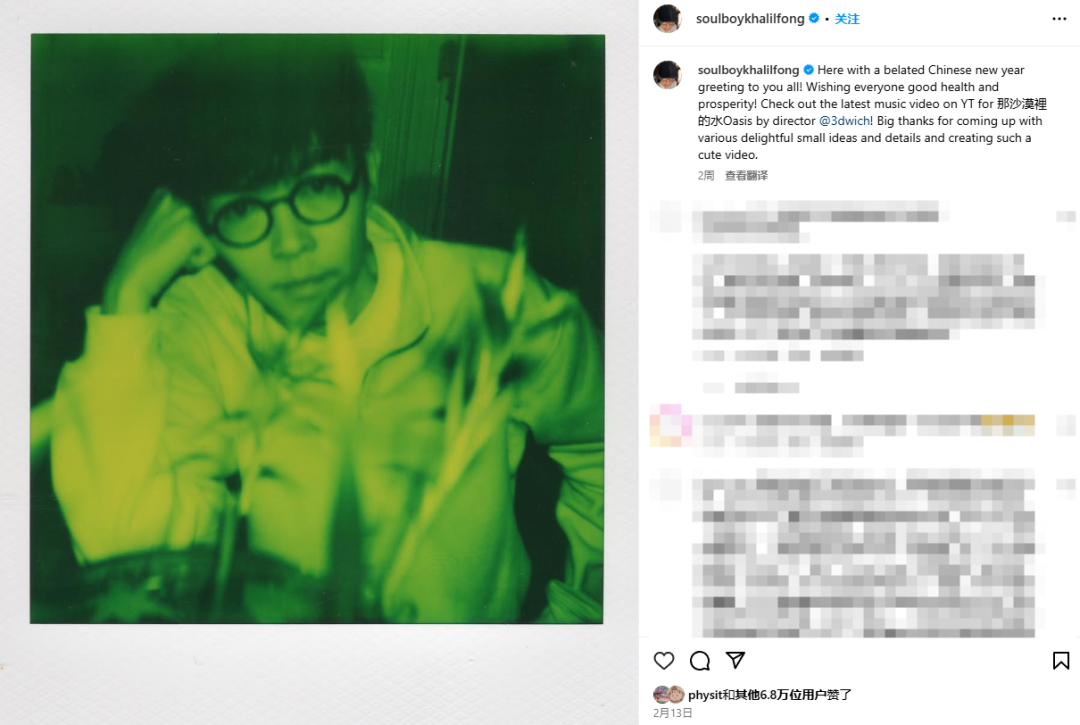Like the first blurred comment's heart
This screenshot has width=1080, height=725.
[x=1066, y=217]
